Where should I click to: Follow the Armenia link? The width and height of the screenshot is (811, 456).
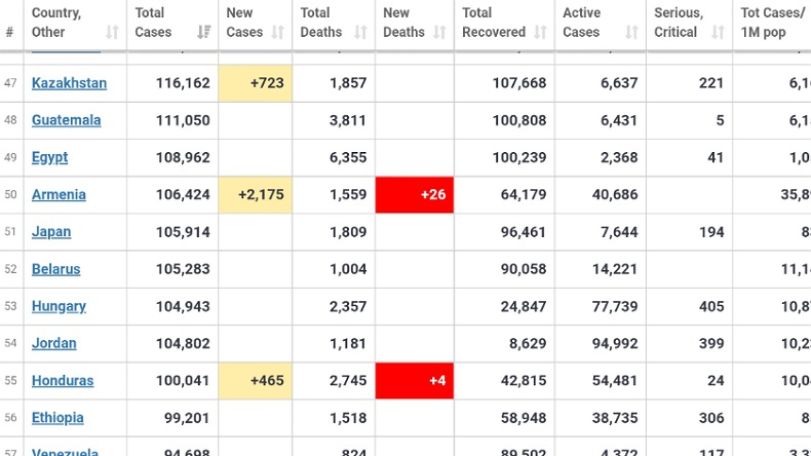click(x=59, y=195)
